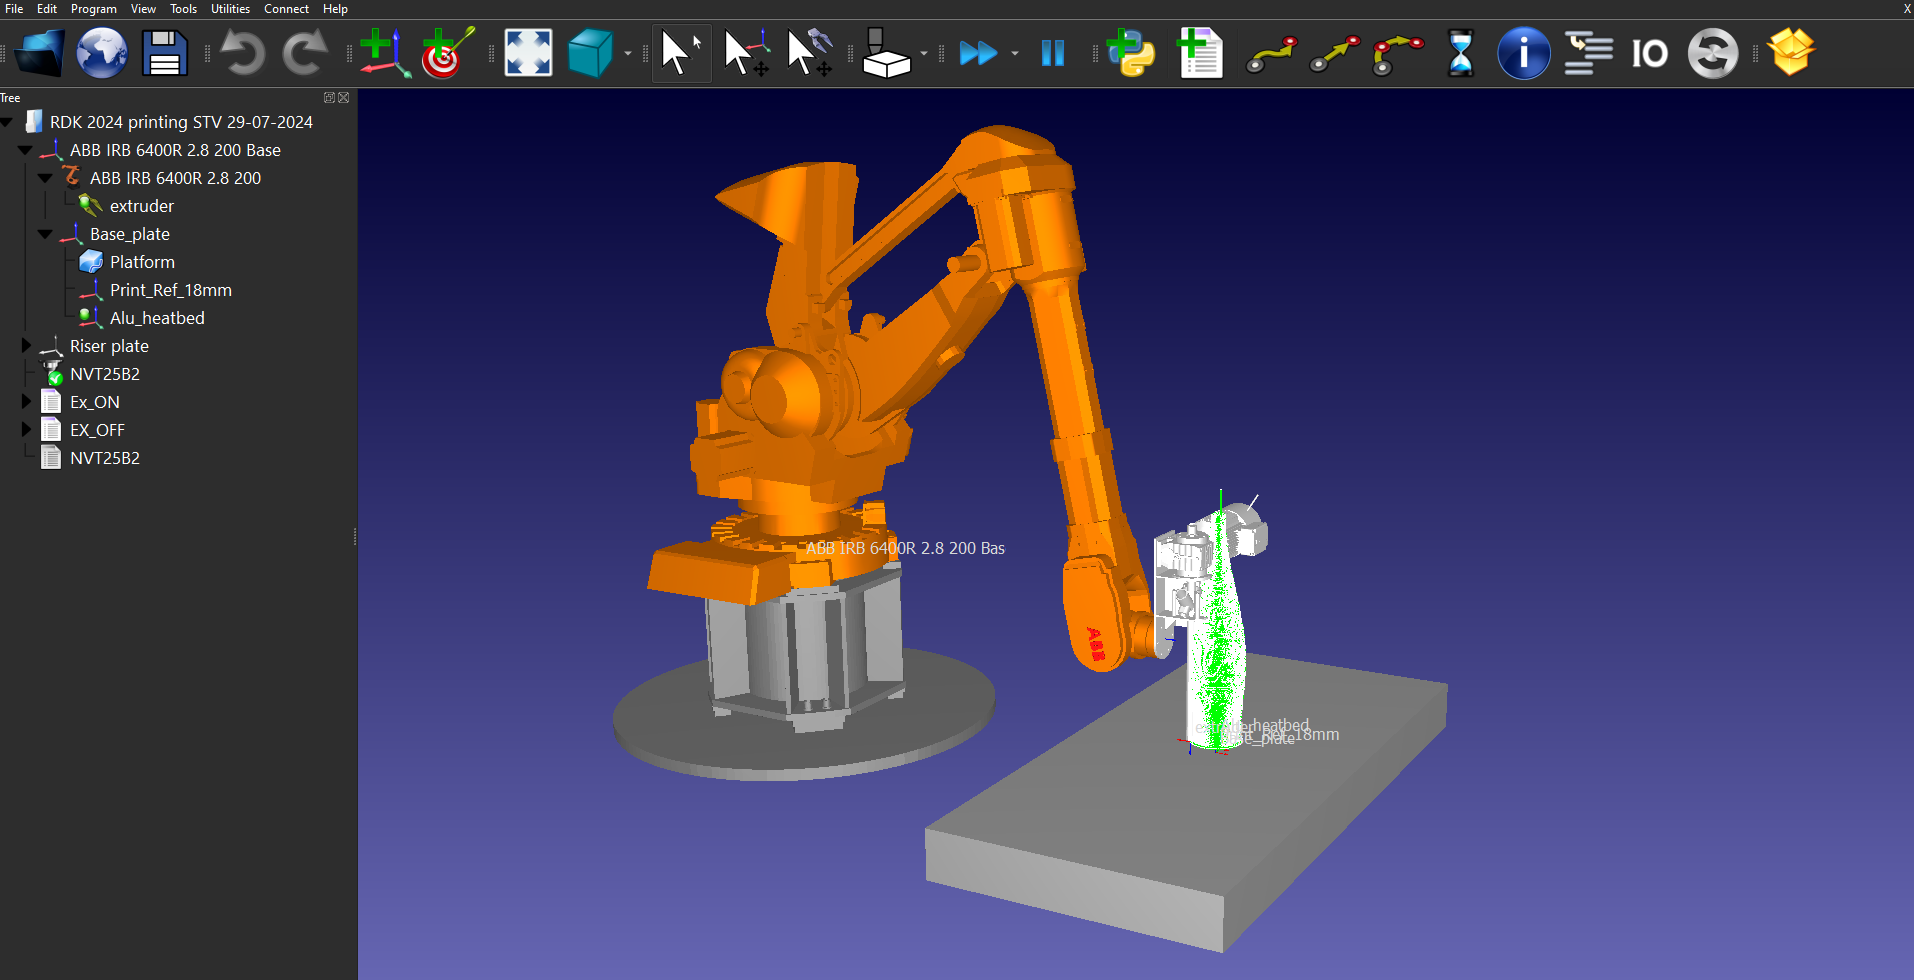The width and height of the screenshot is (1914, 980).
Task: Click the Open station folder icon
Action: tap(41, 53)
